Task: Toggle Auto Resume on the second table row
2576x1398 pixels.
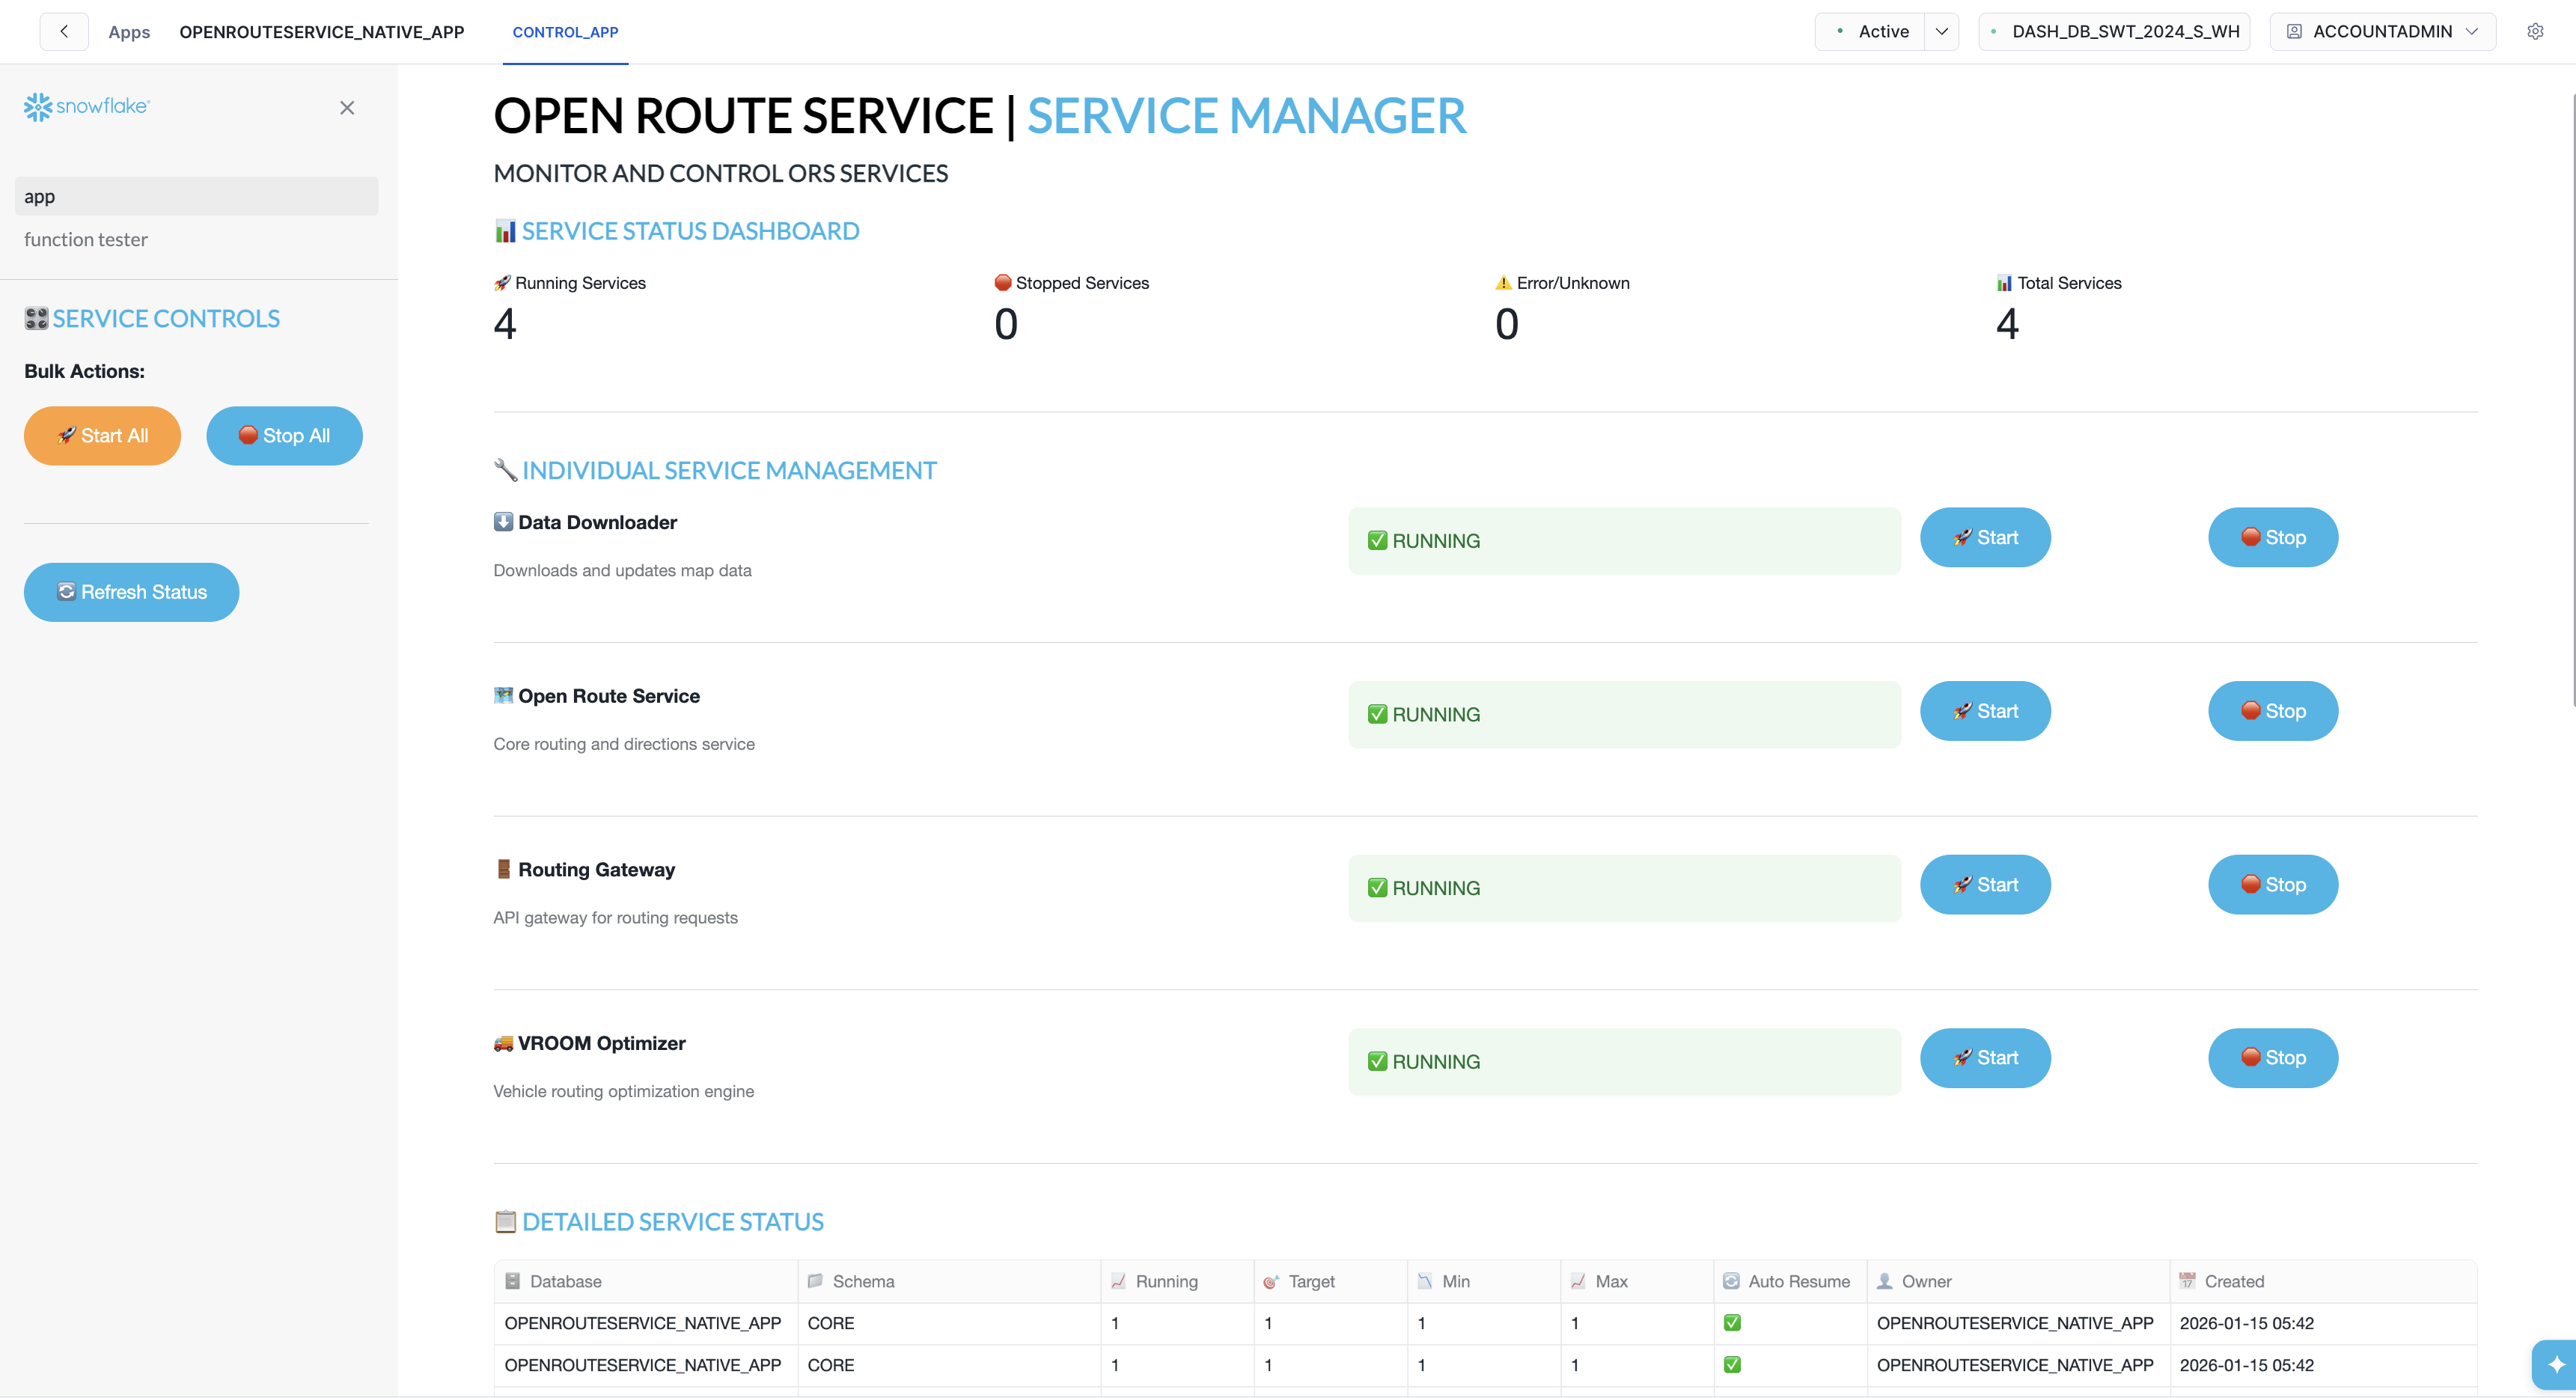Action: (1733, 1365)
